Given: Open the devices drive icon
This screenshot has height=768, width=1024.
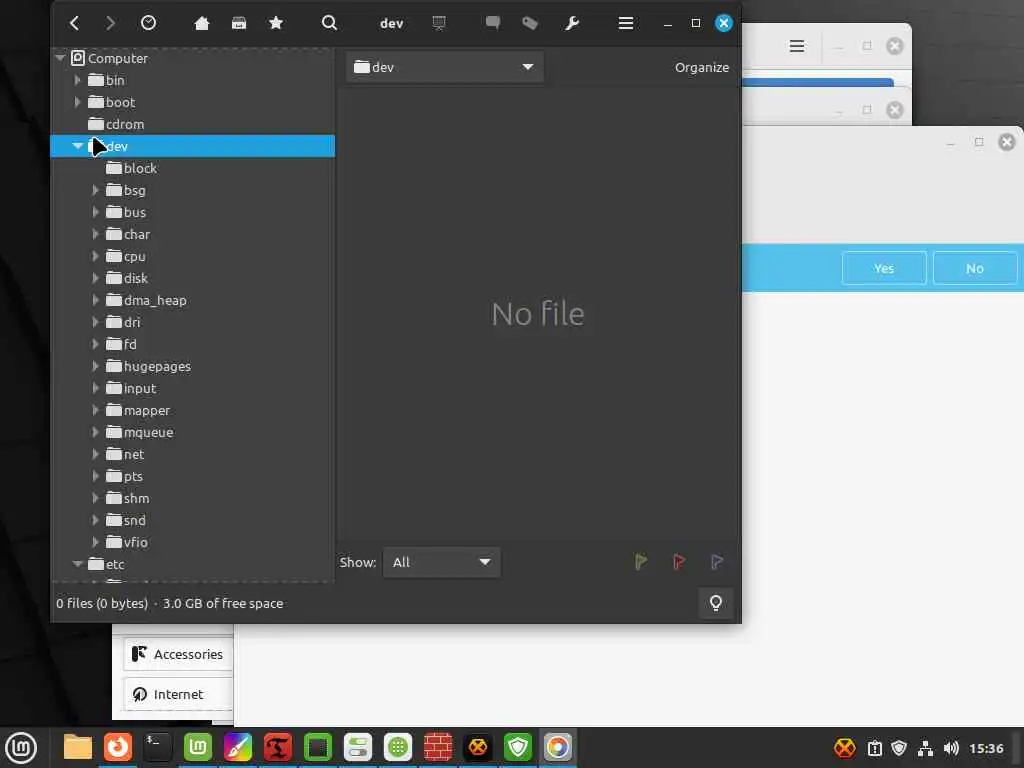Looking at the screenshot, I should tap(239, 24).
